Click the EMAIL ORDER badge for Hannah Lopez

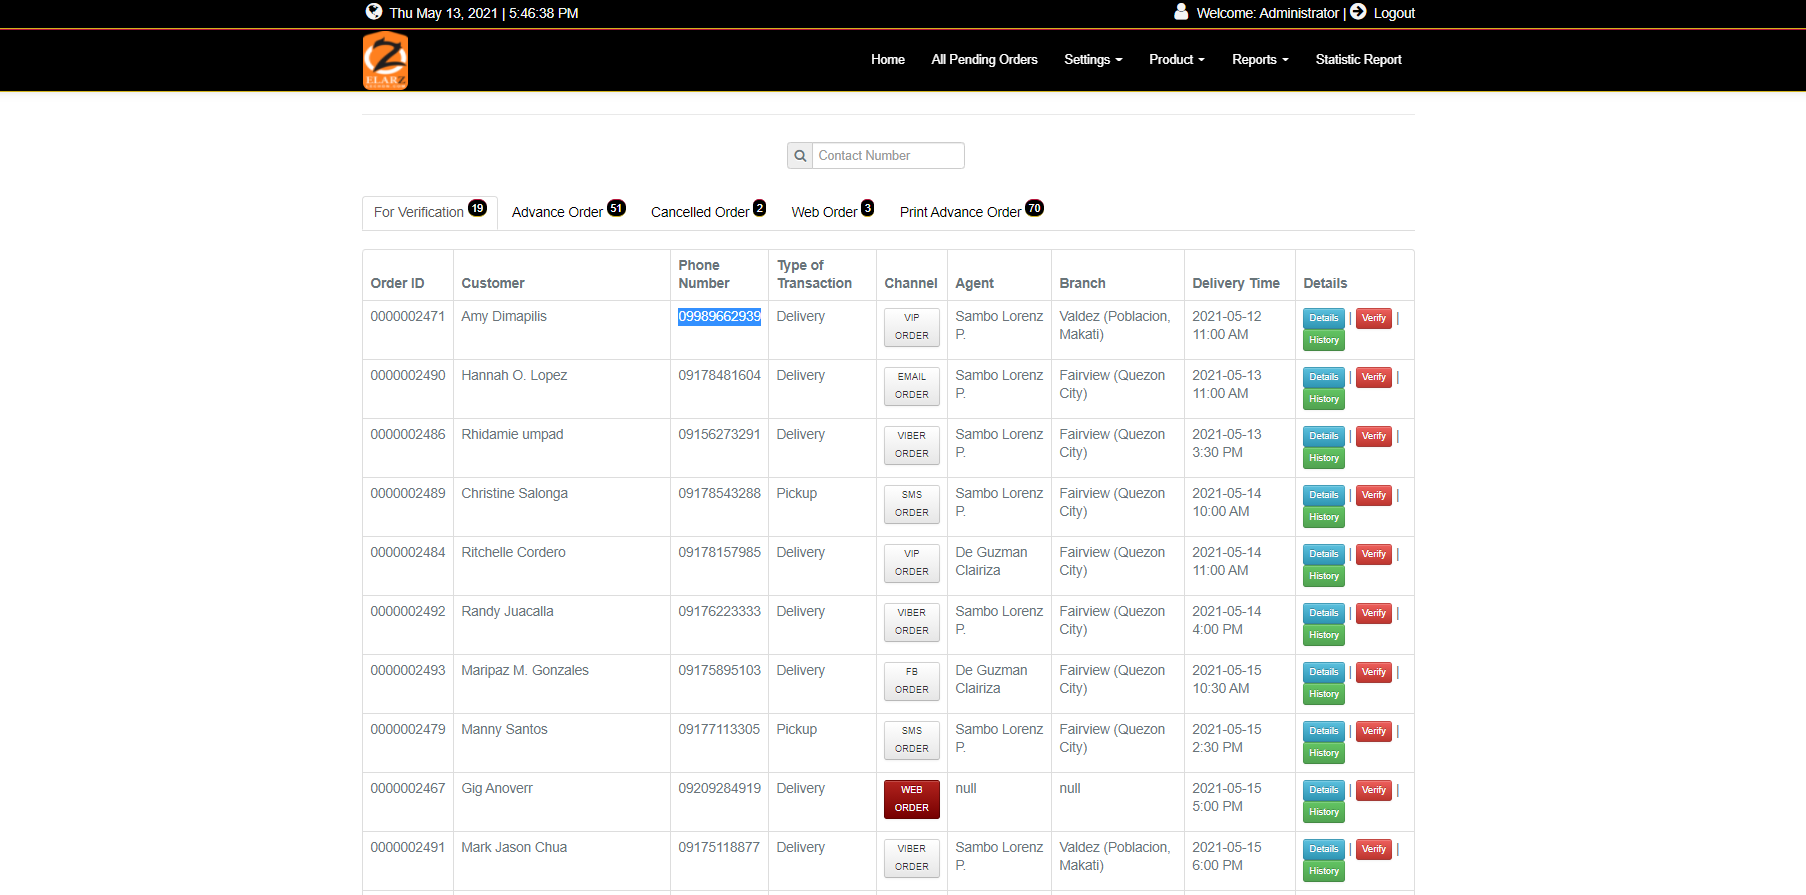click(x=911, y=386)
